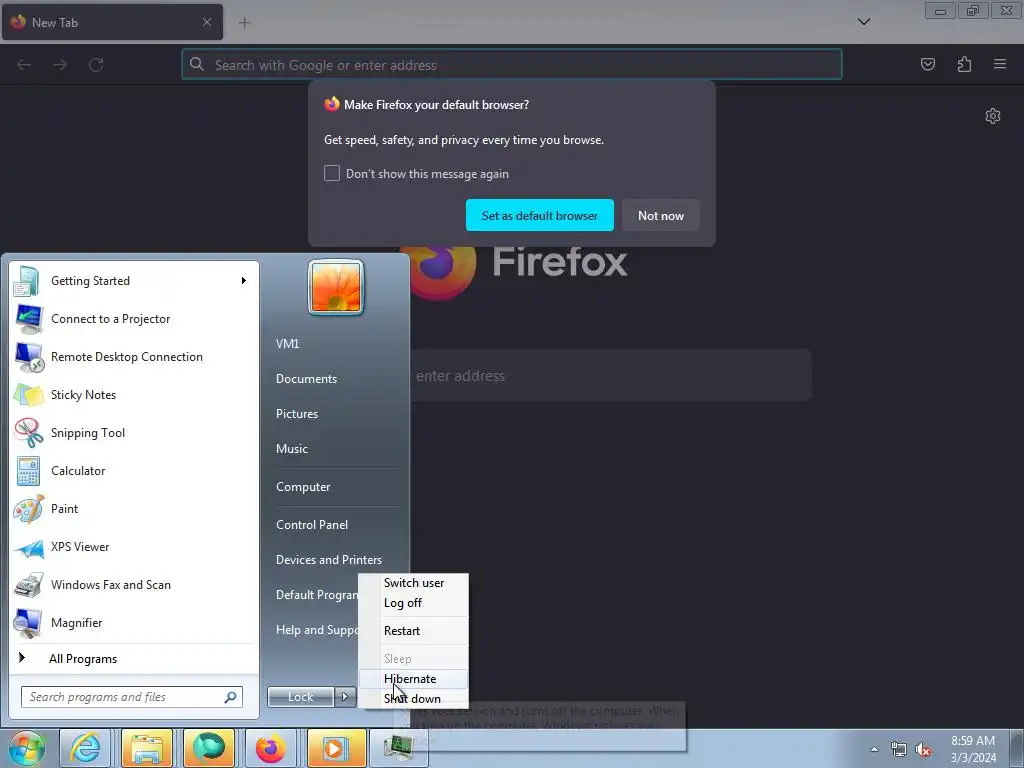Click Search programs and files box
1024x768 pixels.
tap(132, 697)
